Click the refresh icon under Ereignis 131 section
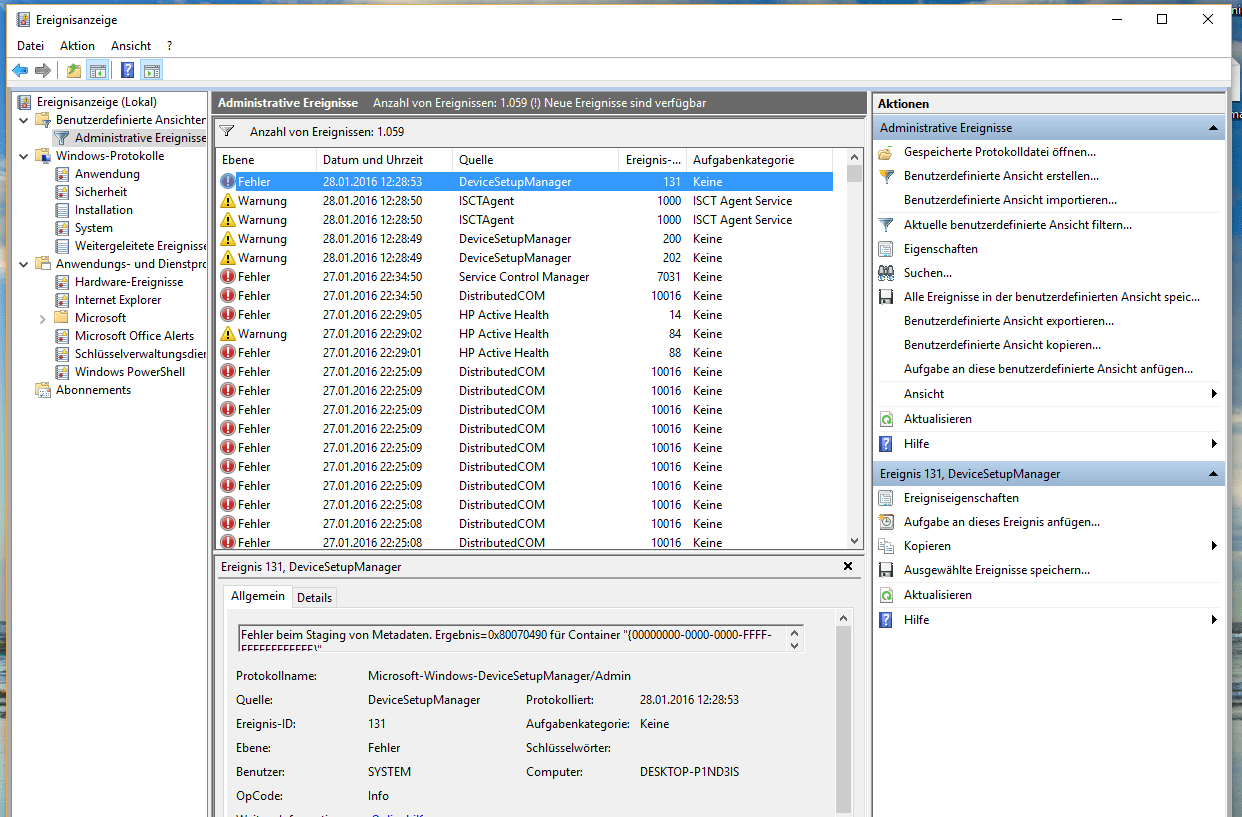The image size is (1242, 817). 885,595
